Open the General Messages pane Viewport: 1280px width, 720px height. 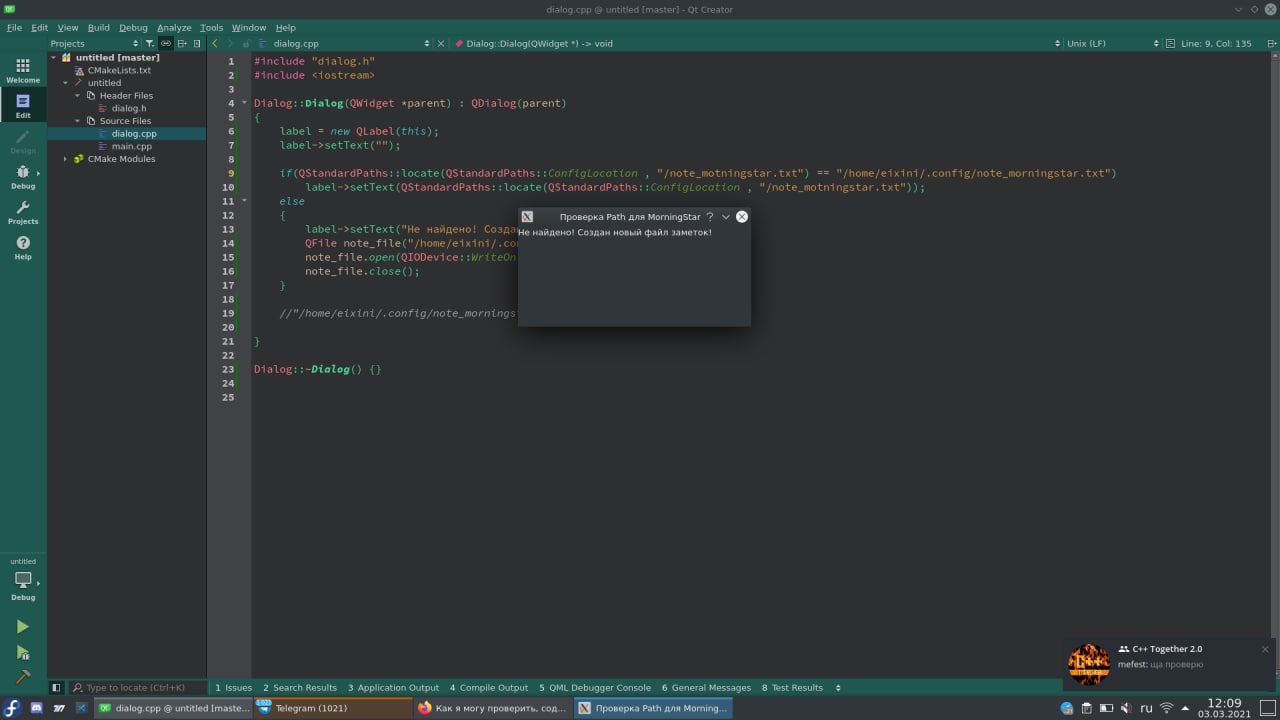click(x=706, y=688)
